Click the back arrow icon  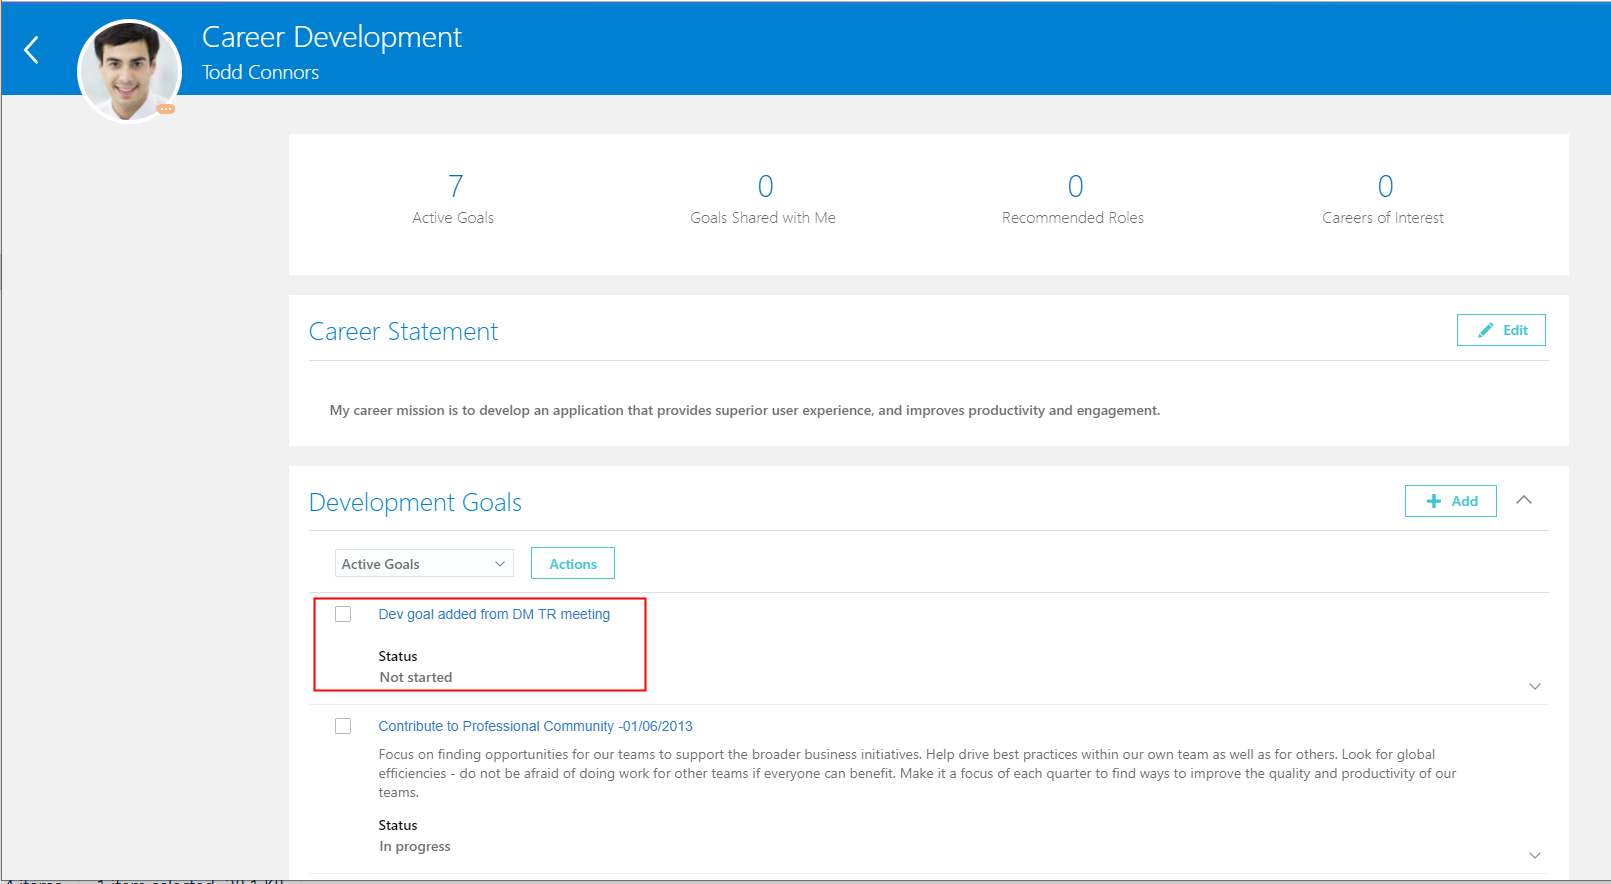click(32, 50)
